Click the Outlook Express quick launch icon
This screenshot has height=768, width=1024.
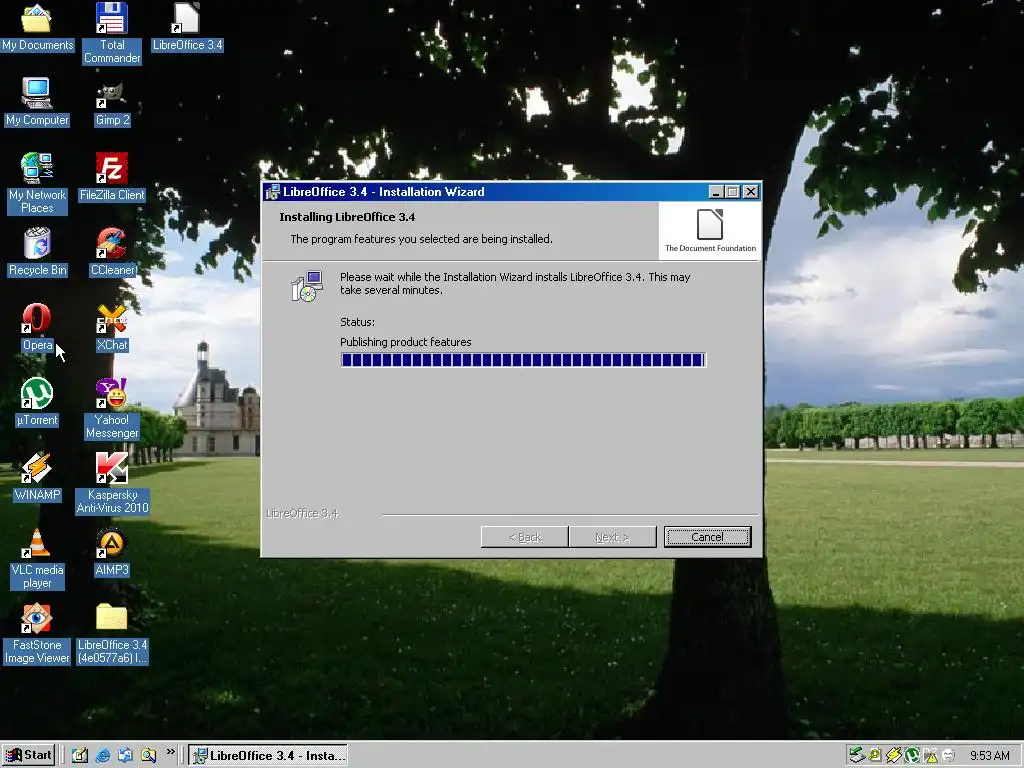pos(125,756)
